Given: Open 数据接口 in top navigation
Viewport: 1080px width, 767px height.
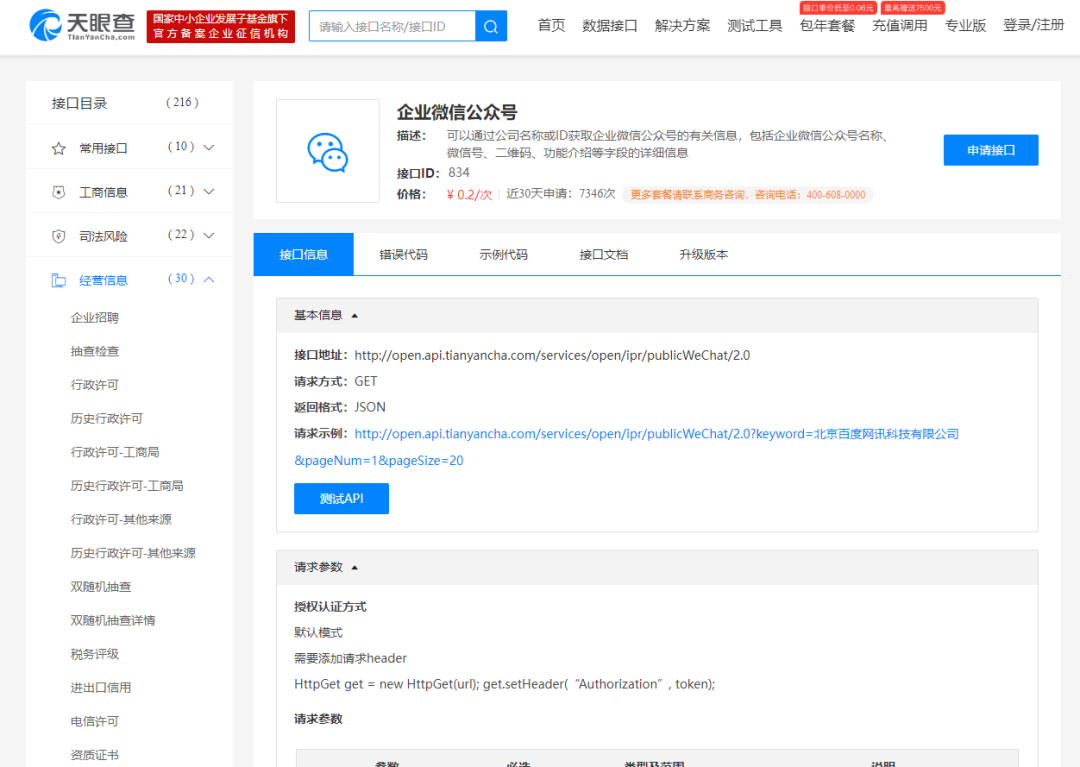Looking at the screenshot, I should point(610,25).
